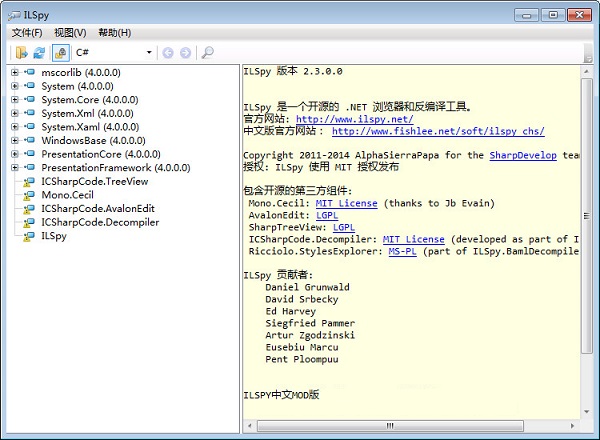This screenshot has height=440, width=600.
Task: Expand the System.Core tree node
Action: tap(14, 100)
